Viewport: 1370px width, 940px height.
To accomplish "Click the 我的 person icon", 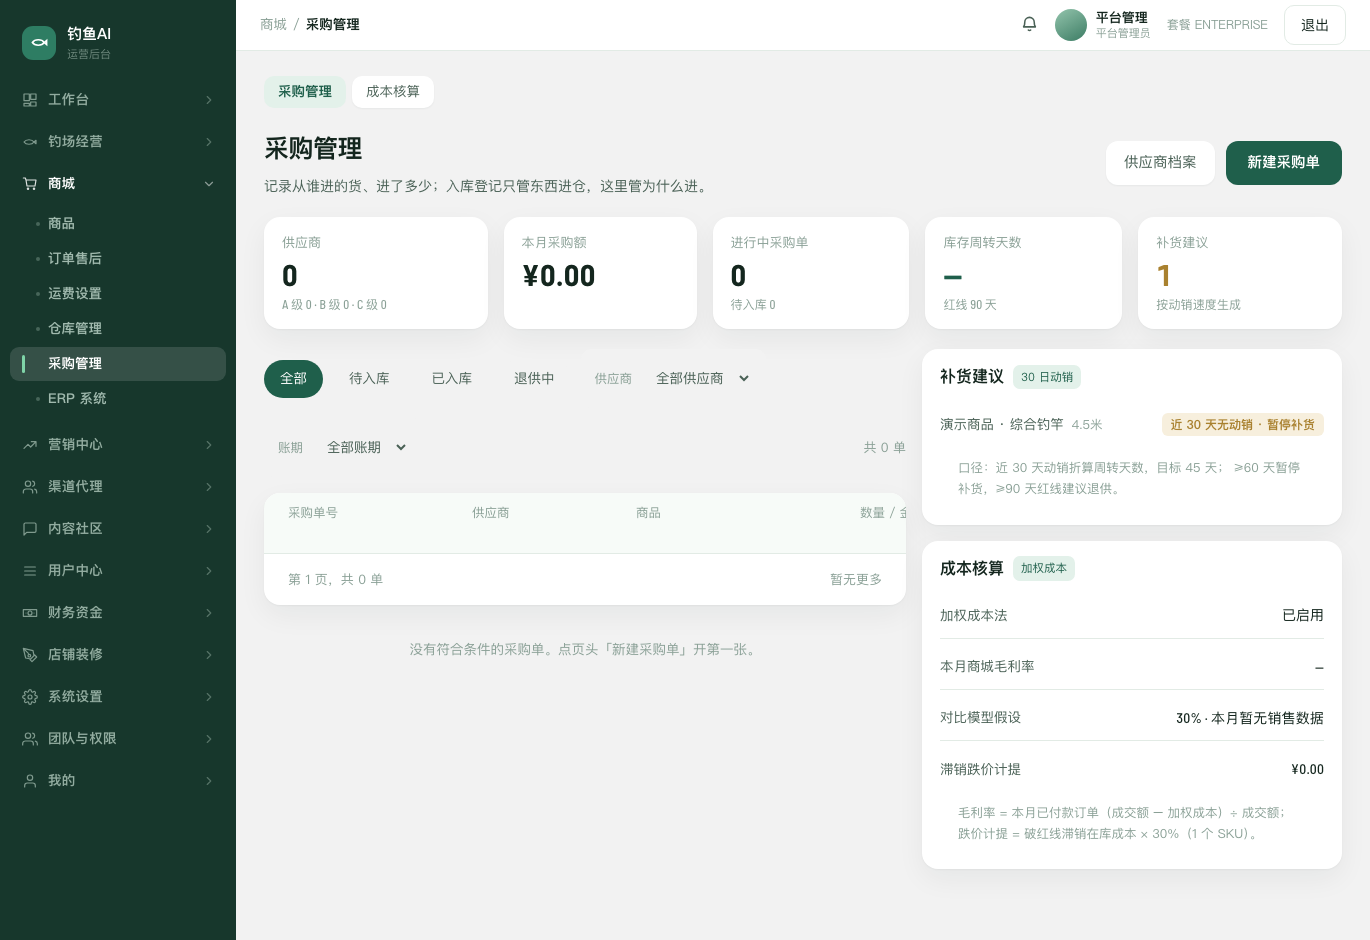I will [x=30, y=781].
